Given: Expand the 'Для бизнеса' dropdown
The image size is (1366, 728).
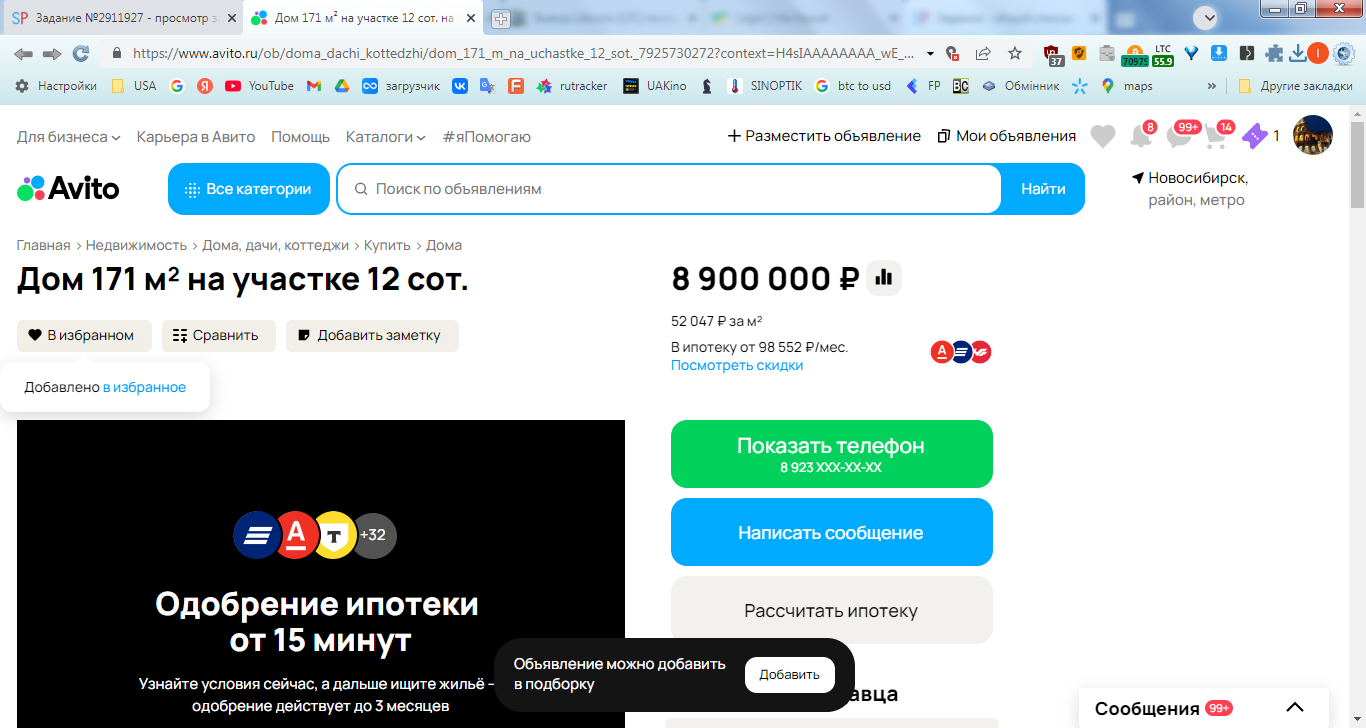Looking at the screenshot, I should (69, 136).
